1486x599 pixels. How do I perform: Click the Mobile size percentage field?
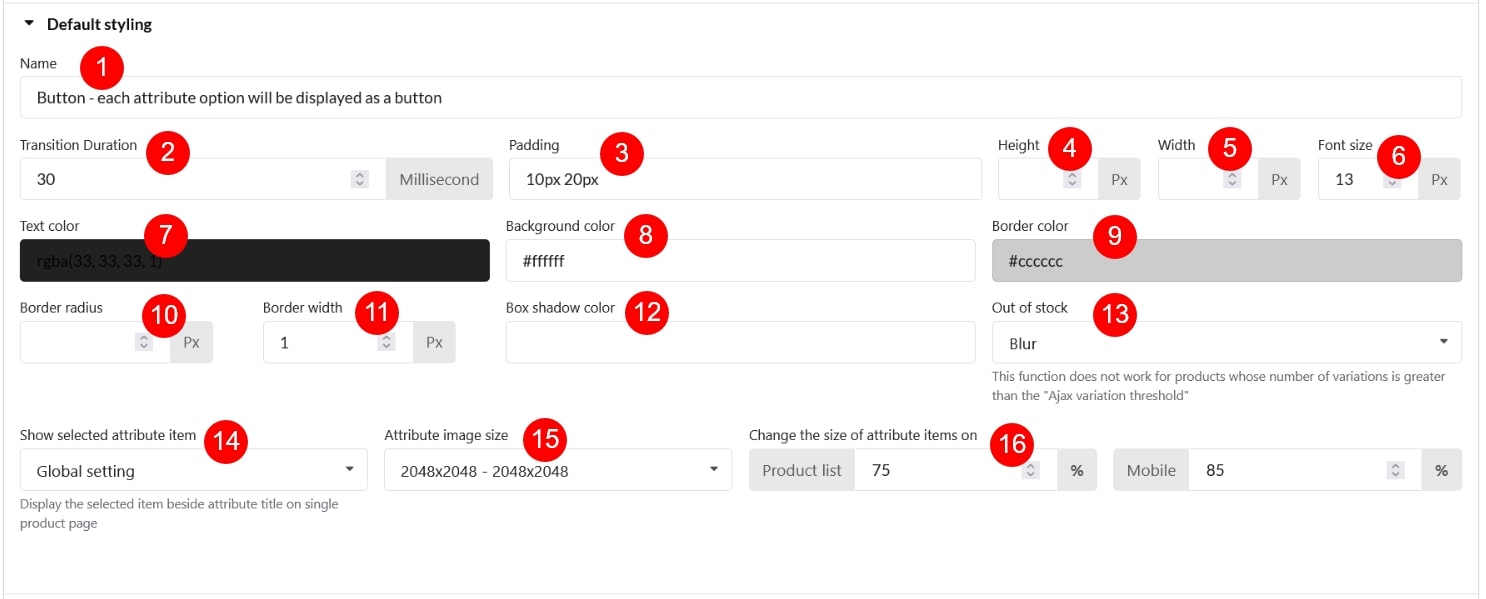[1290, 470]
